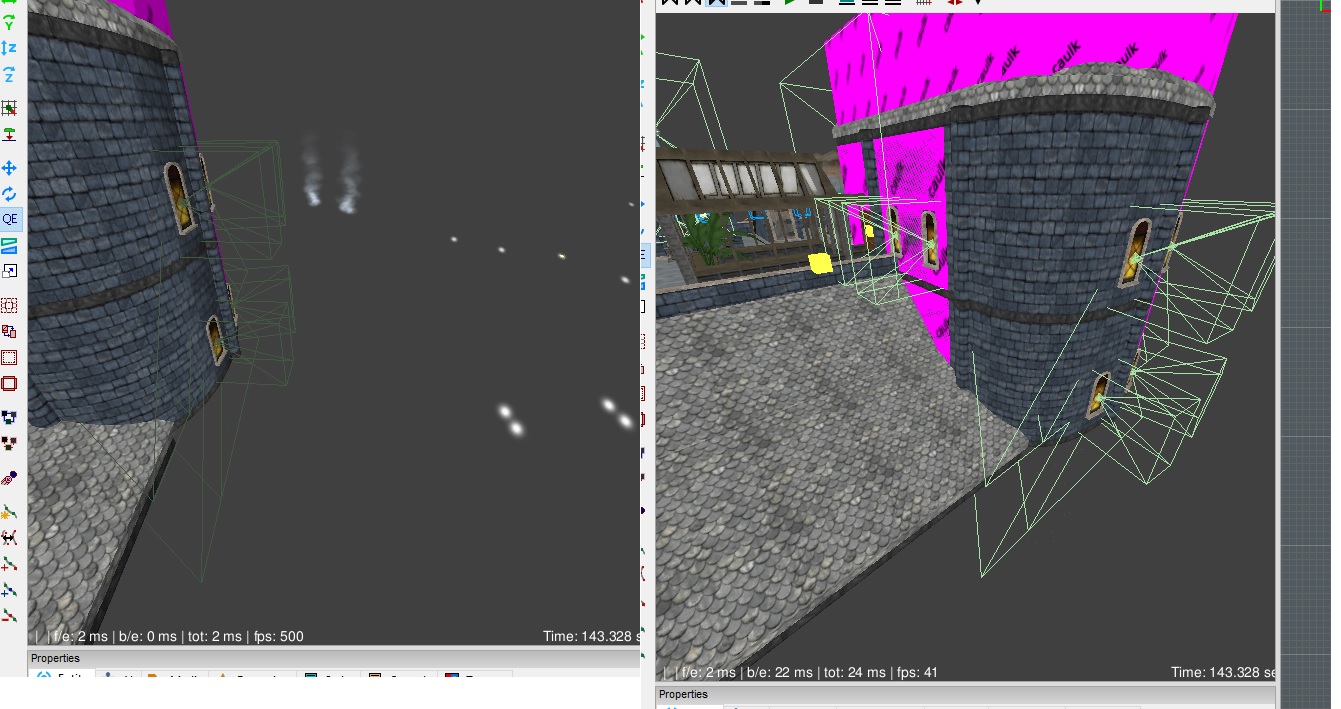This screenshot has width=1341, height=709.
Task: Click the Properties panel header under left viewport
Action: (x=56, y=658)
